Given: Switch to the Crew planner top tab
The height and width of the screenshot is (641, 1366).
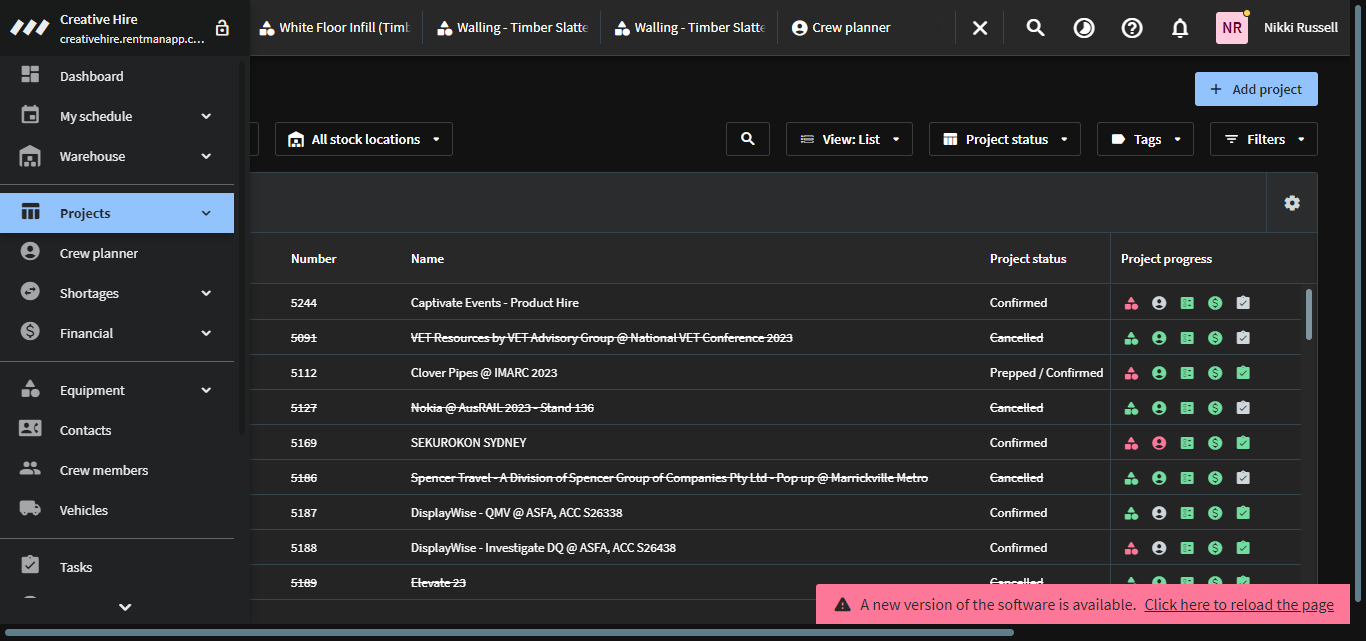Looking at the screenshot, I should pos(840,28).
